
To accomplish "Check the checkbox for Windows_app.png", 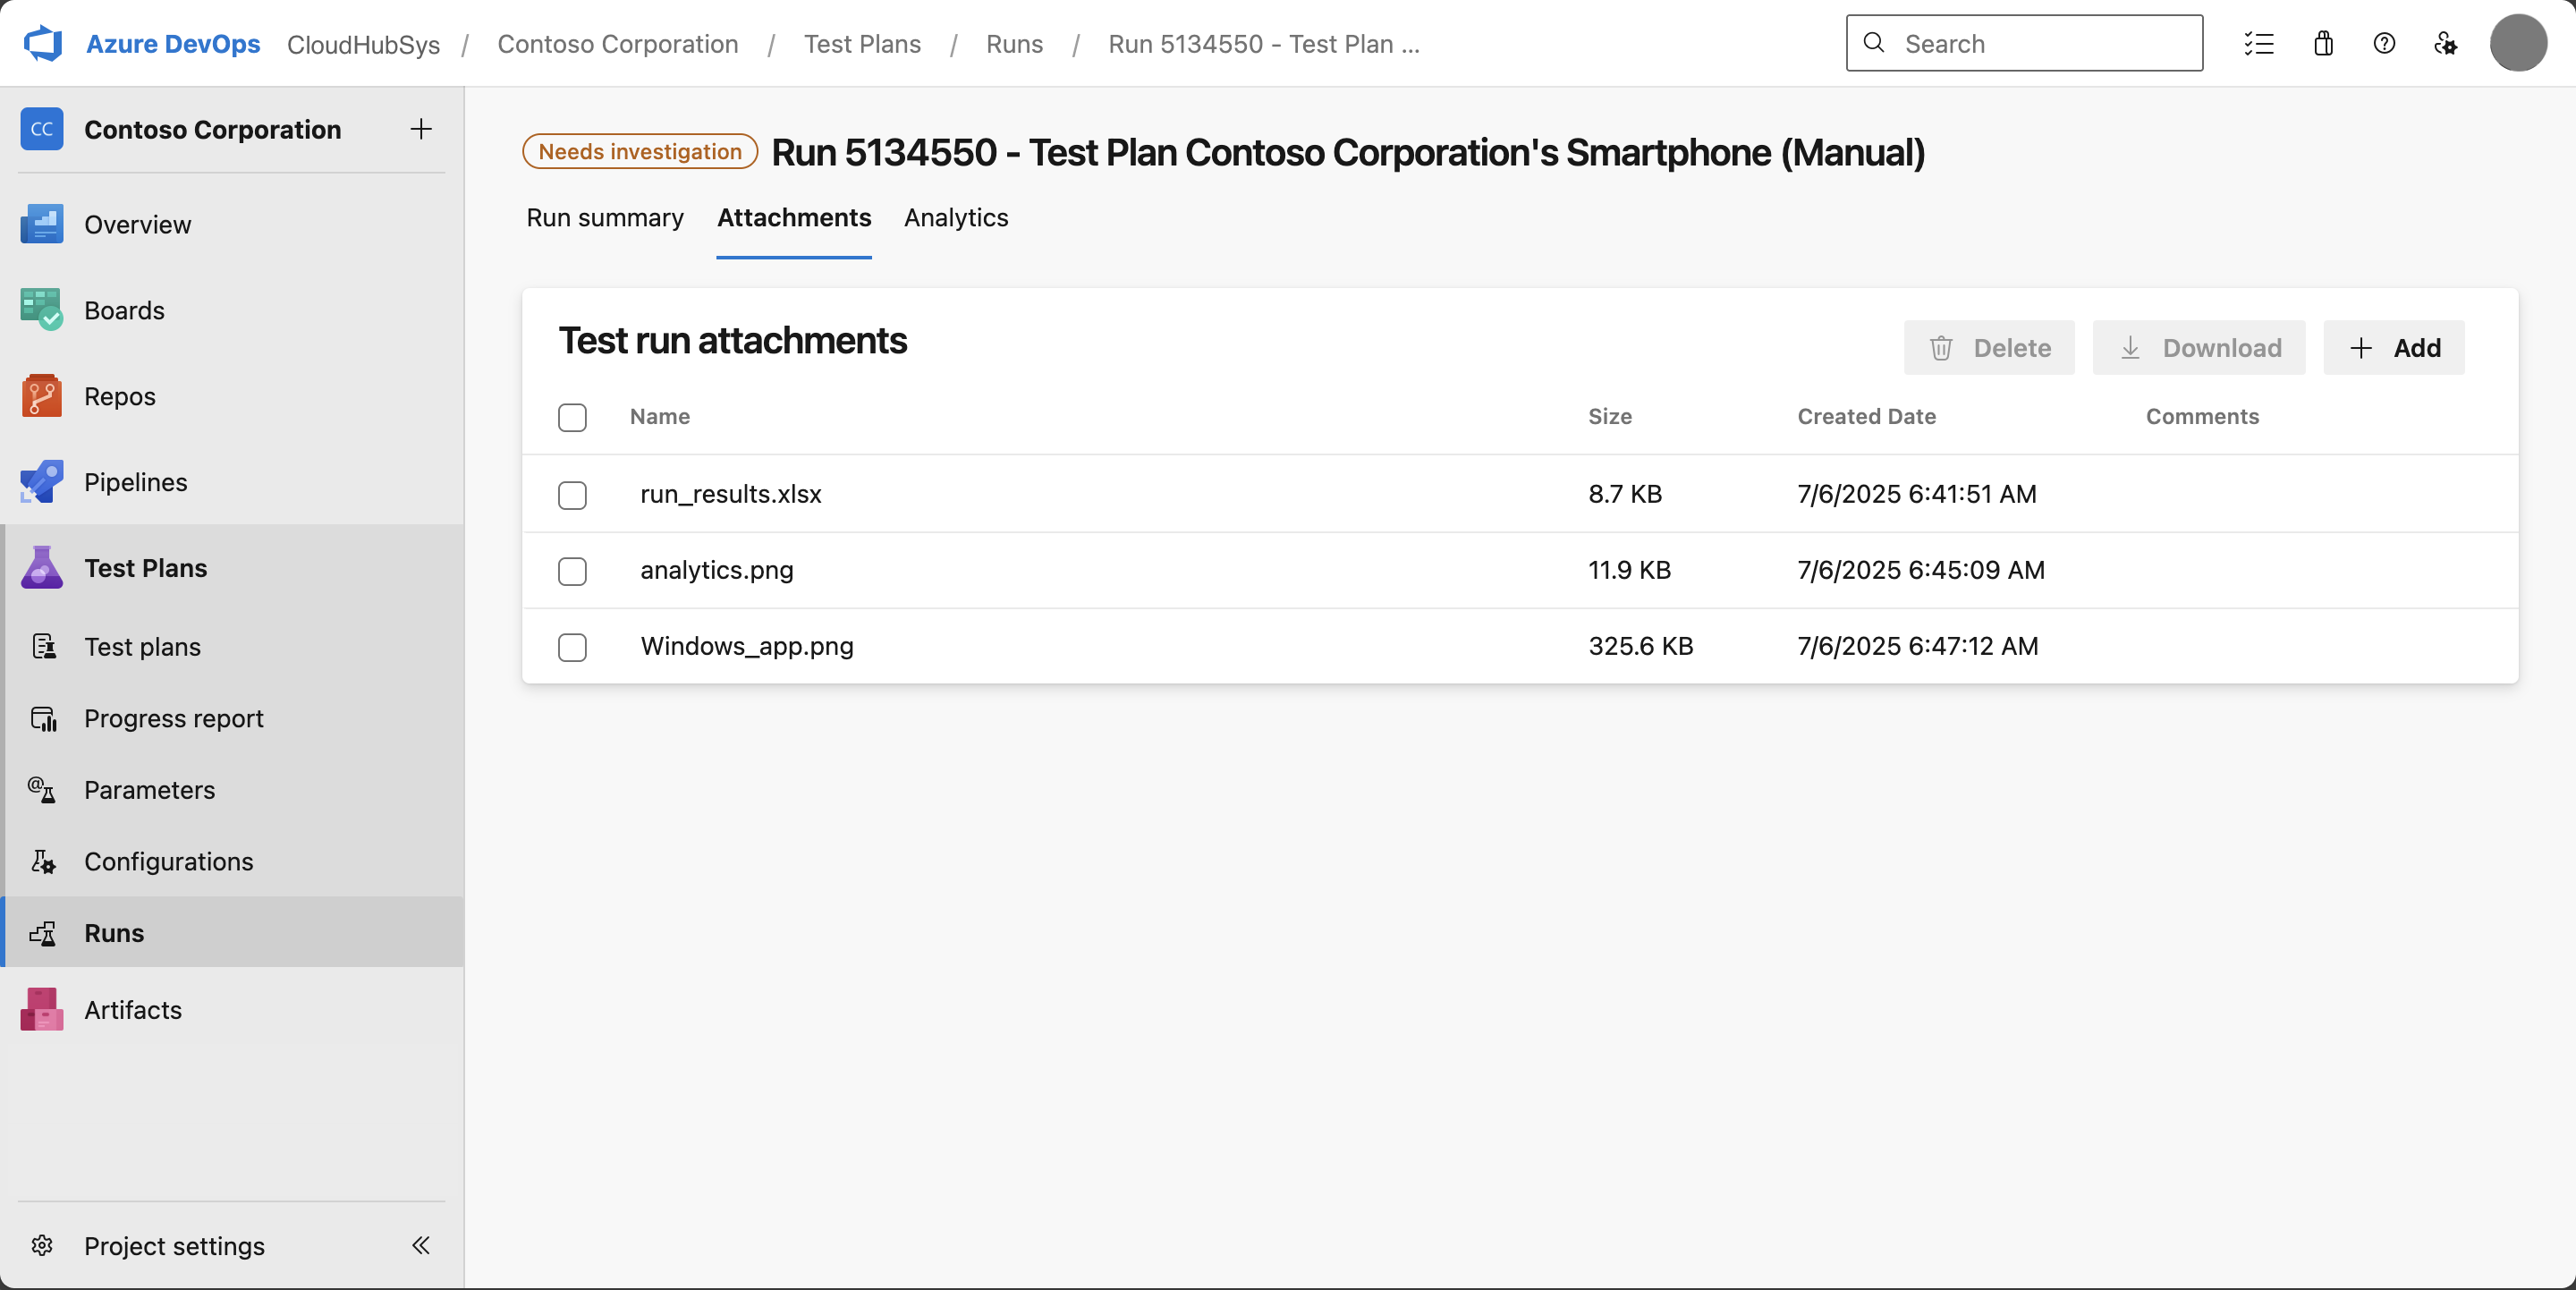I will point(572,648).
